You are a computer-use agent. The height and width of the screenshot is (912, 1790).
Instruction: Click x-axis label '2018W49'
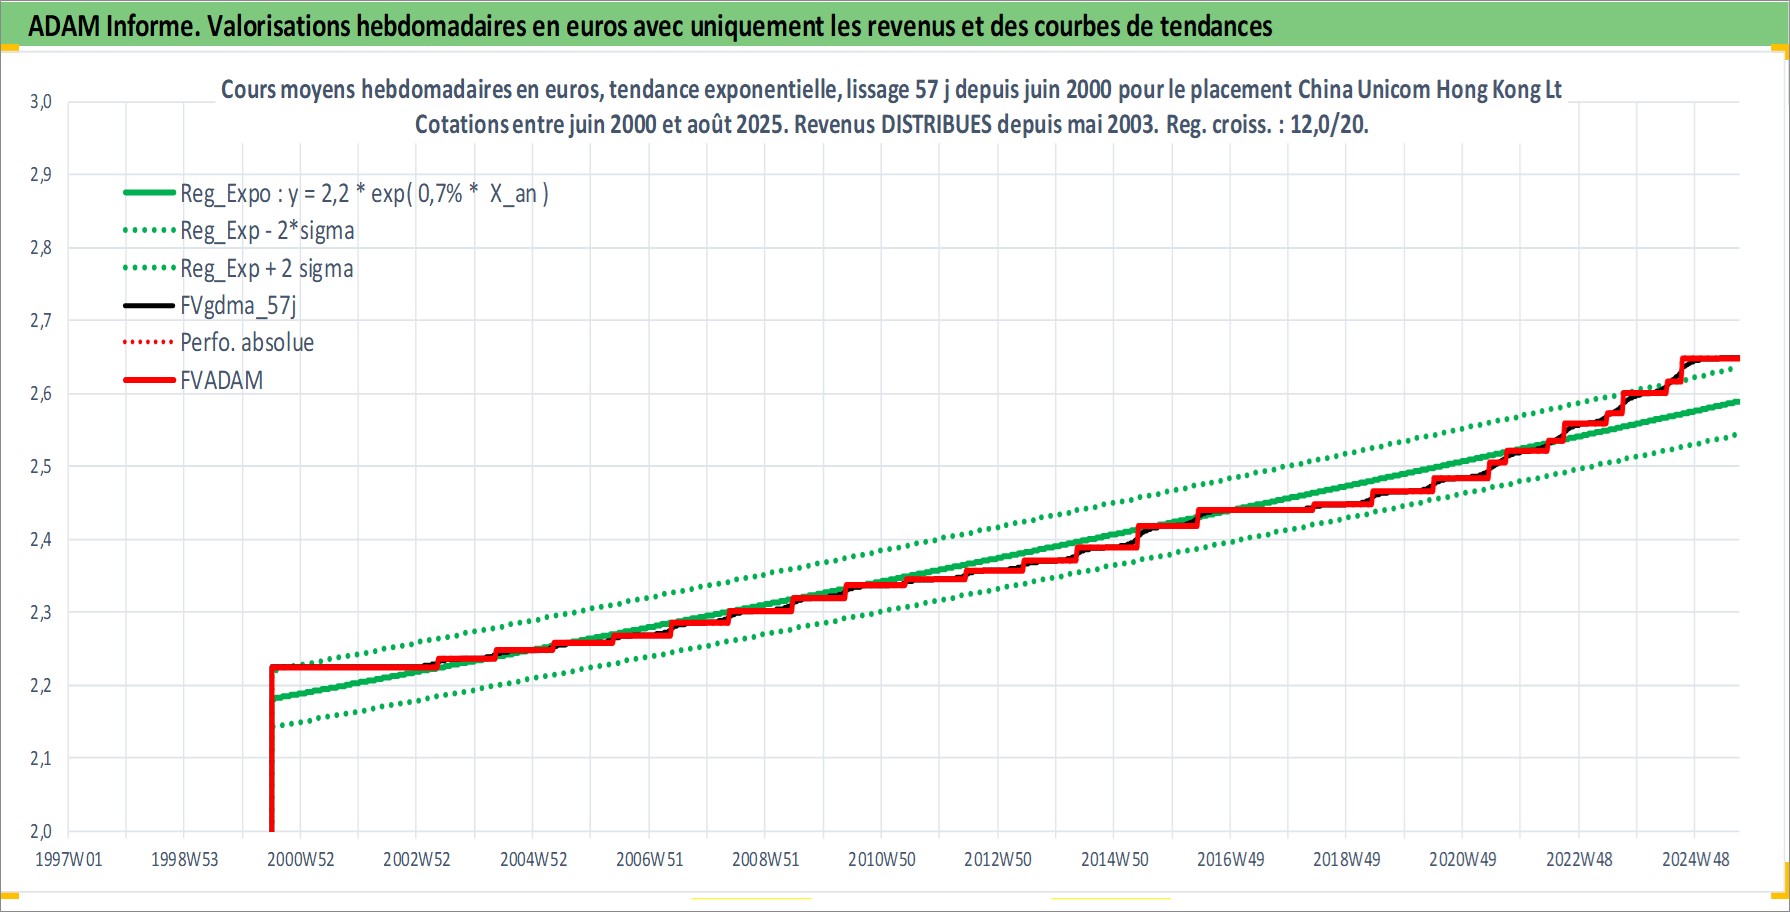[x=1346, y=860]
